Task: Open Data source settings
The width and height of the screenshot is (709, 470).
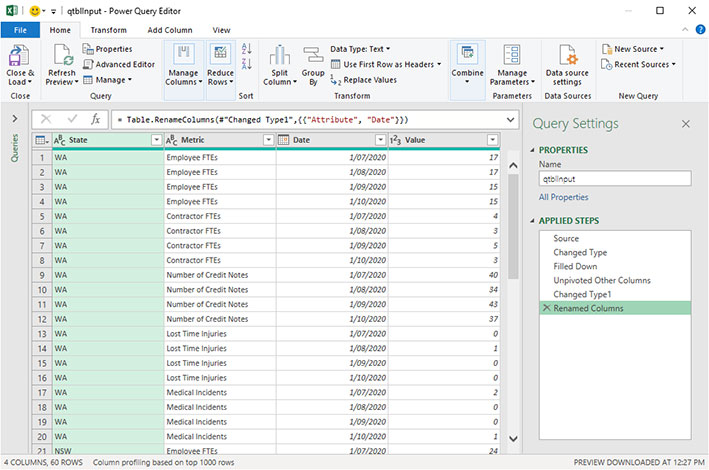Action: [567, 65]
